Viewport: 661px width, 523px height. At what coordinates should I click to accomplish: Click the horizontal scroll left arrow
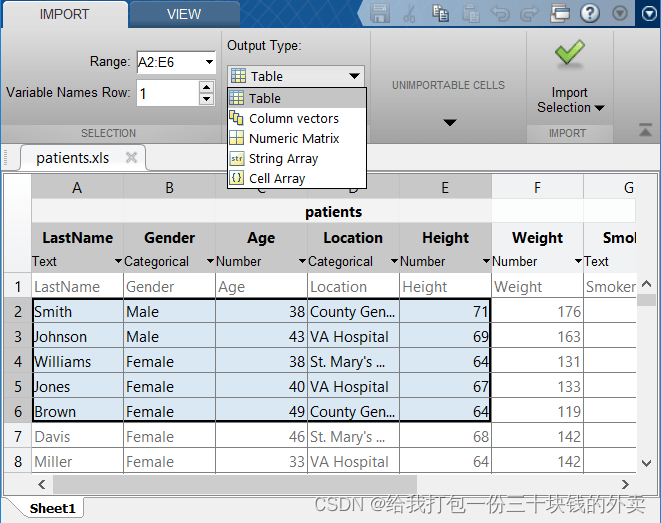41,485
